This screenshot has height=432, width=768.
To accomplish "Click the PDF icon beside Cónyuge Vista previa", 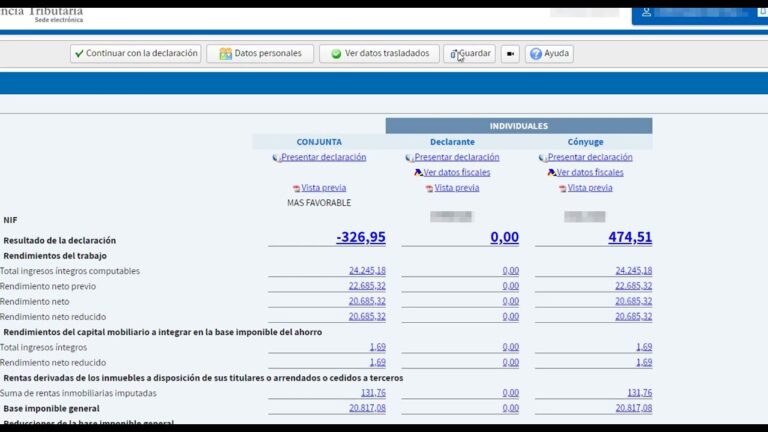I will click(x=562, y=189).
